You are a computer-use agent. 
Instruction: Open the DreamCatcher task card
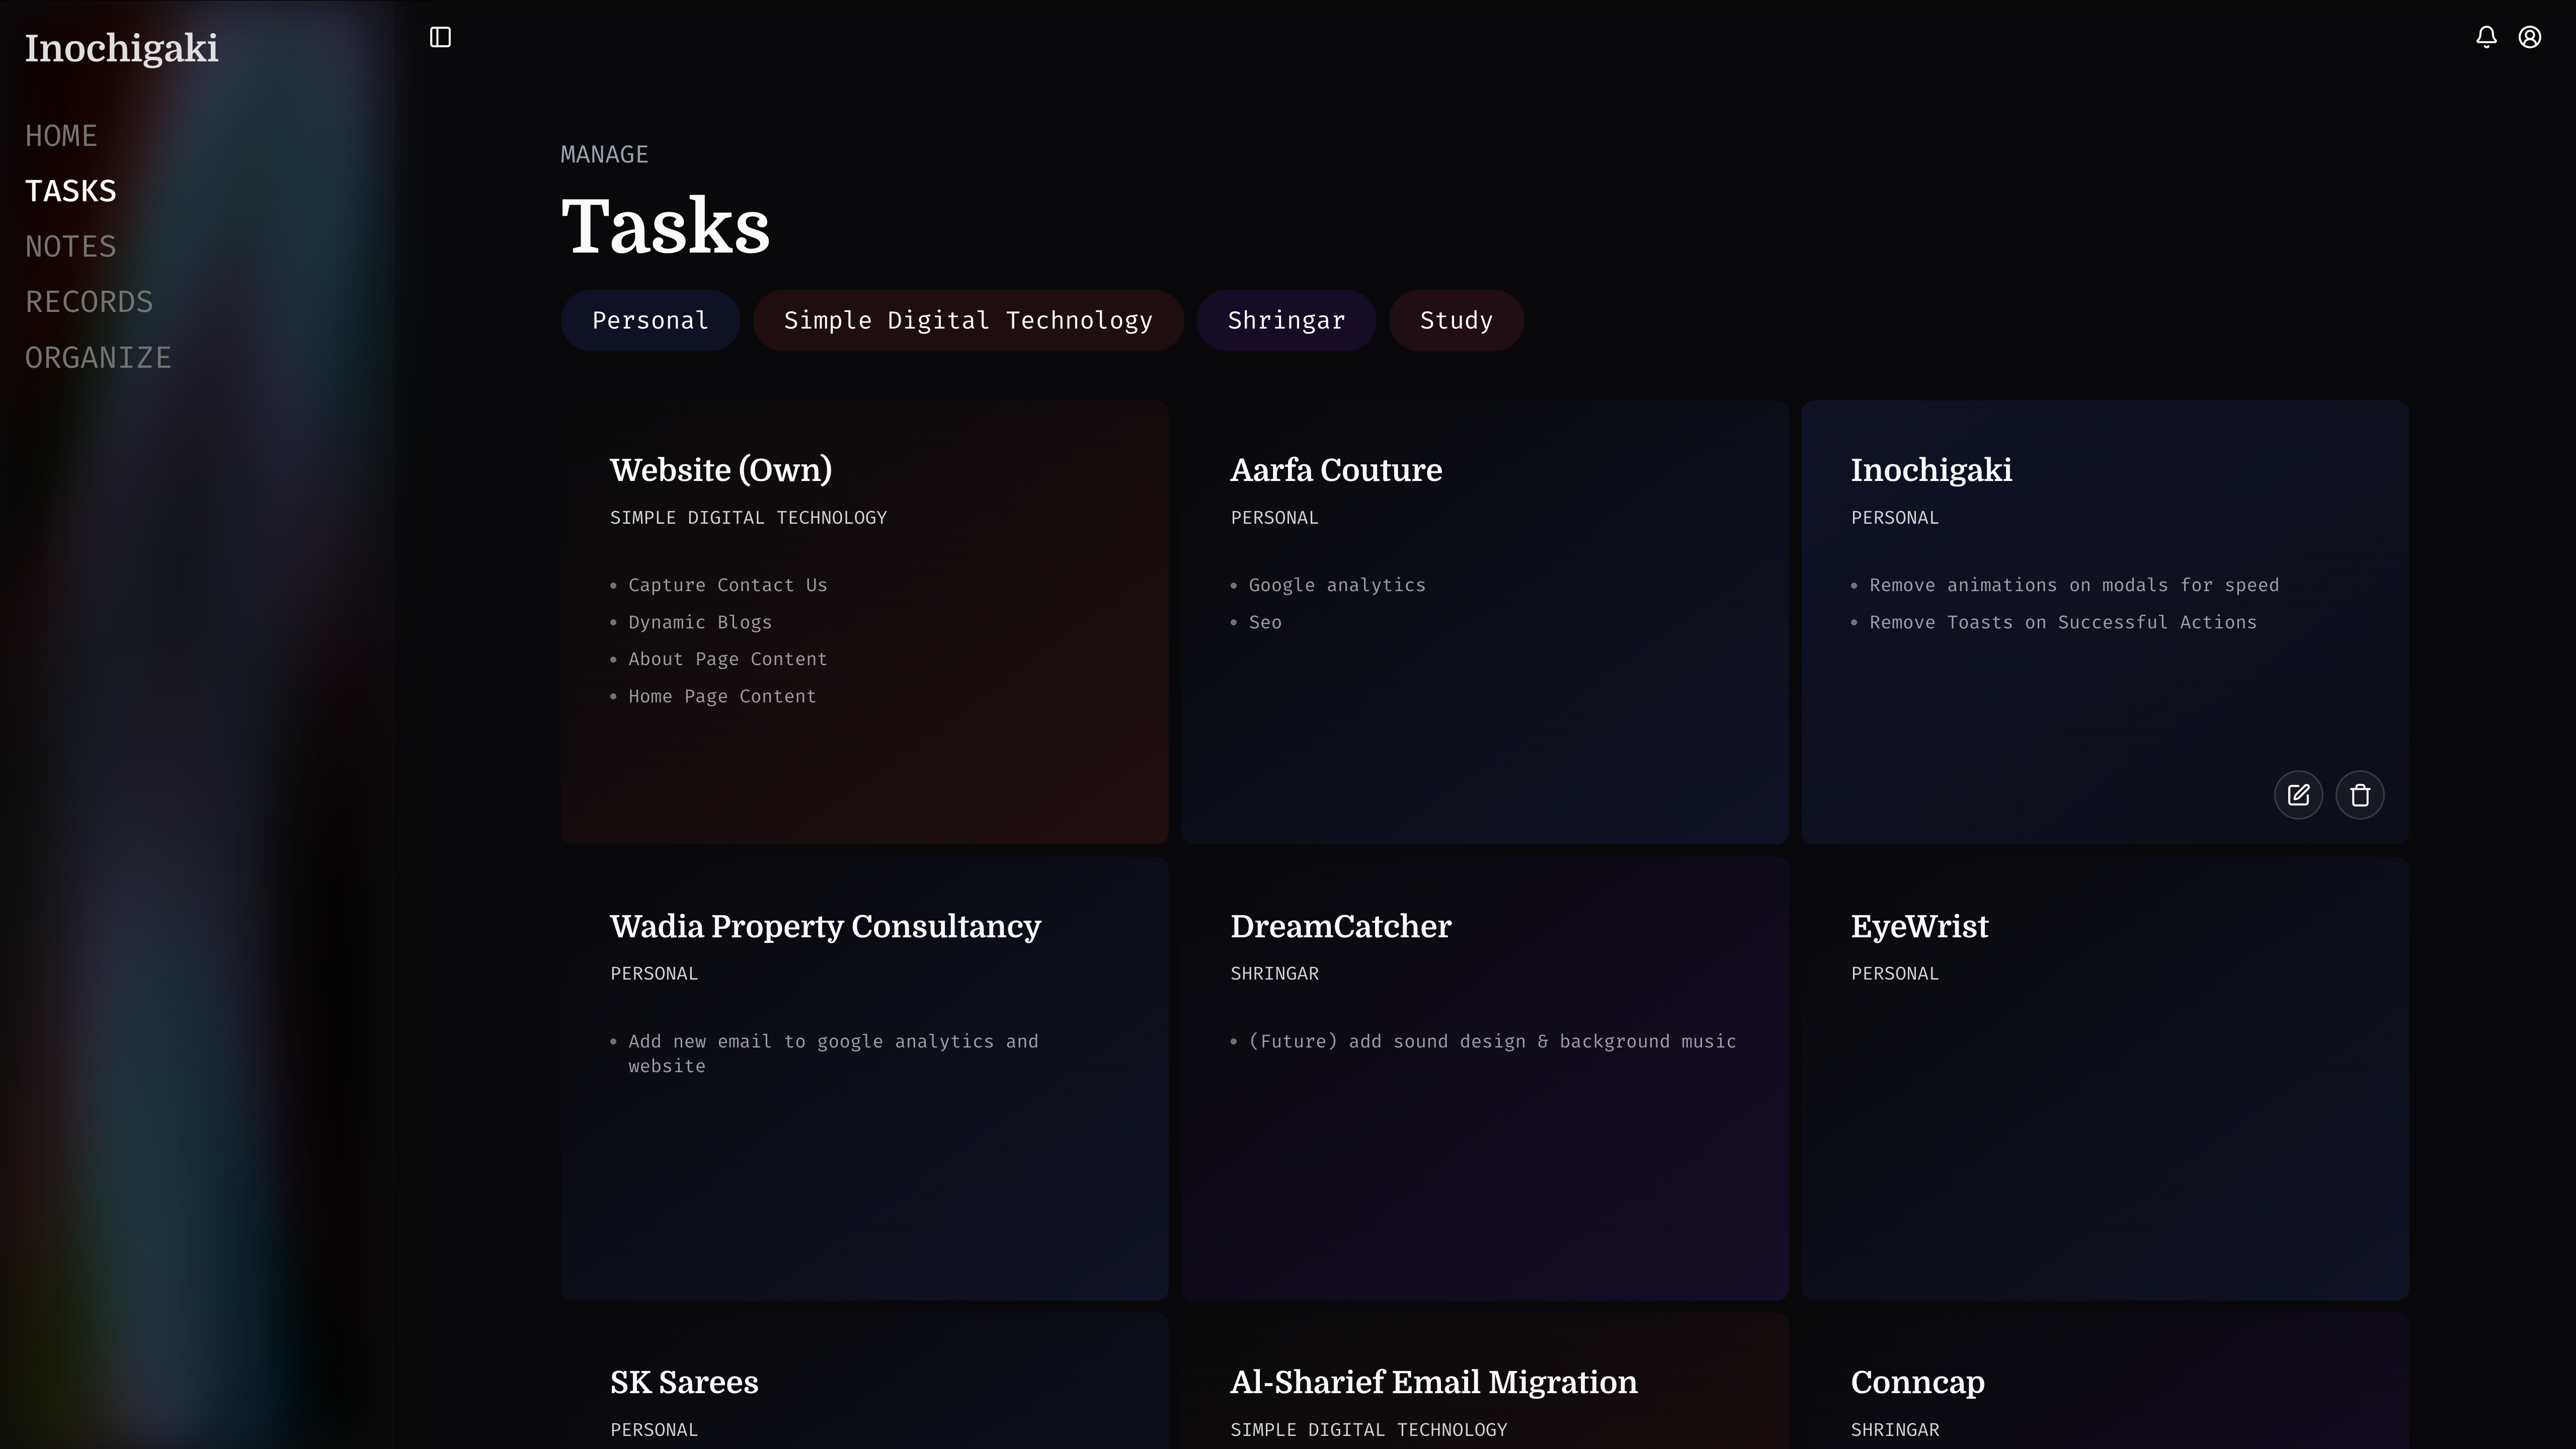pos(1340,926)
